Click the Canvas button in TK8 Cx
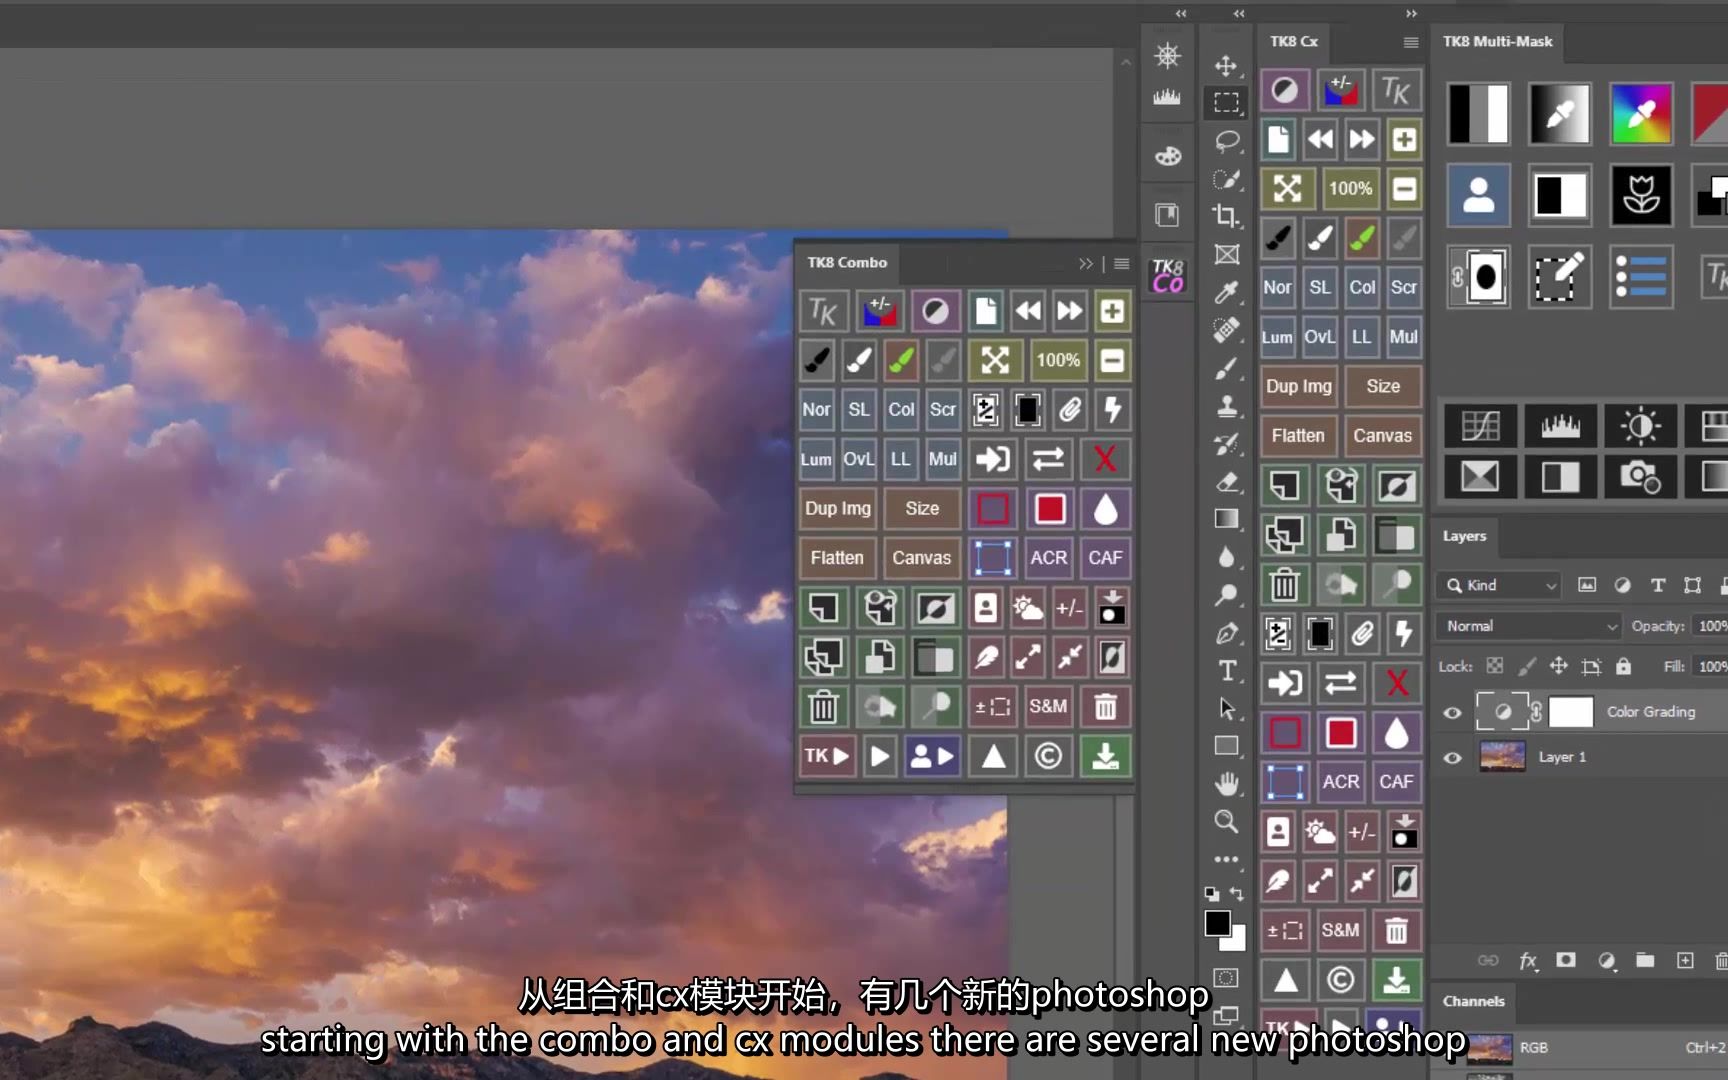Image resolution: width=1728 pixels, height=1080 pixels. pyautogui.click(x=1382, y=435)
